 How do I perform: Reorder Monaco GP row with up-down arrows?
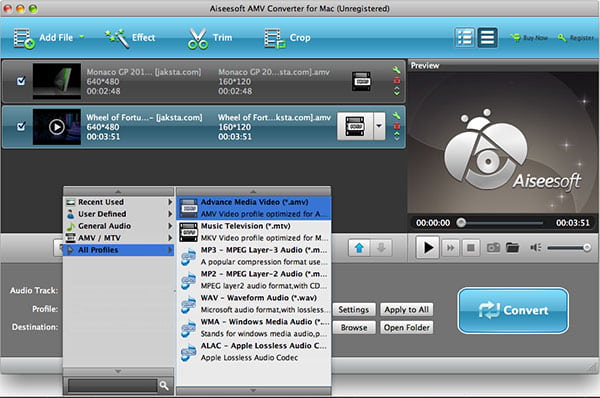point(397,91)
